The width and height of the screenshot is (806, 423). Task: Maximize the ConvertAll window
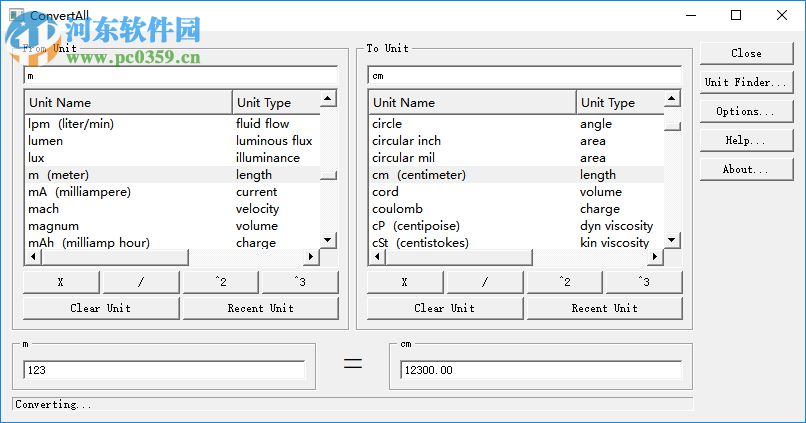(736, 15)
